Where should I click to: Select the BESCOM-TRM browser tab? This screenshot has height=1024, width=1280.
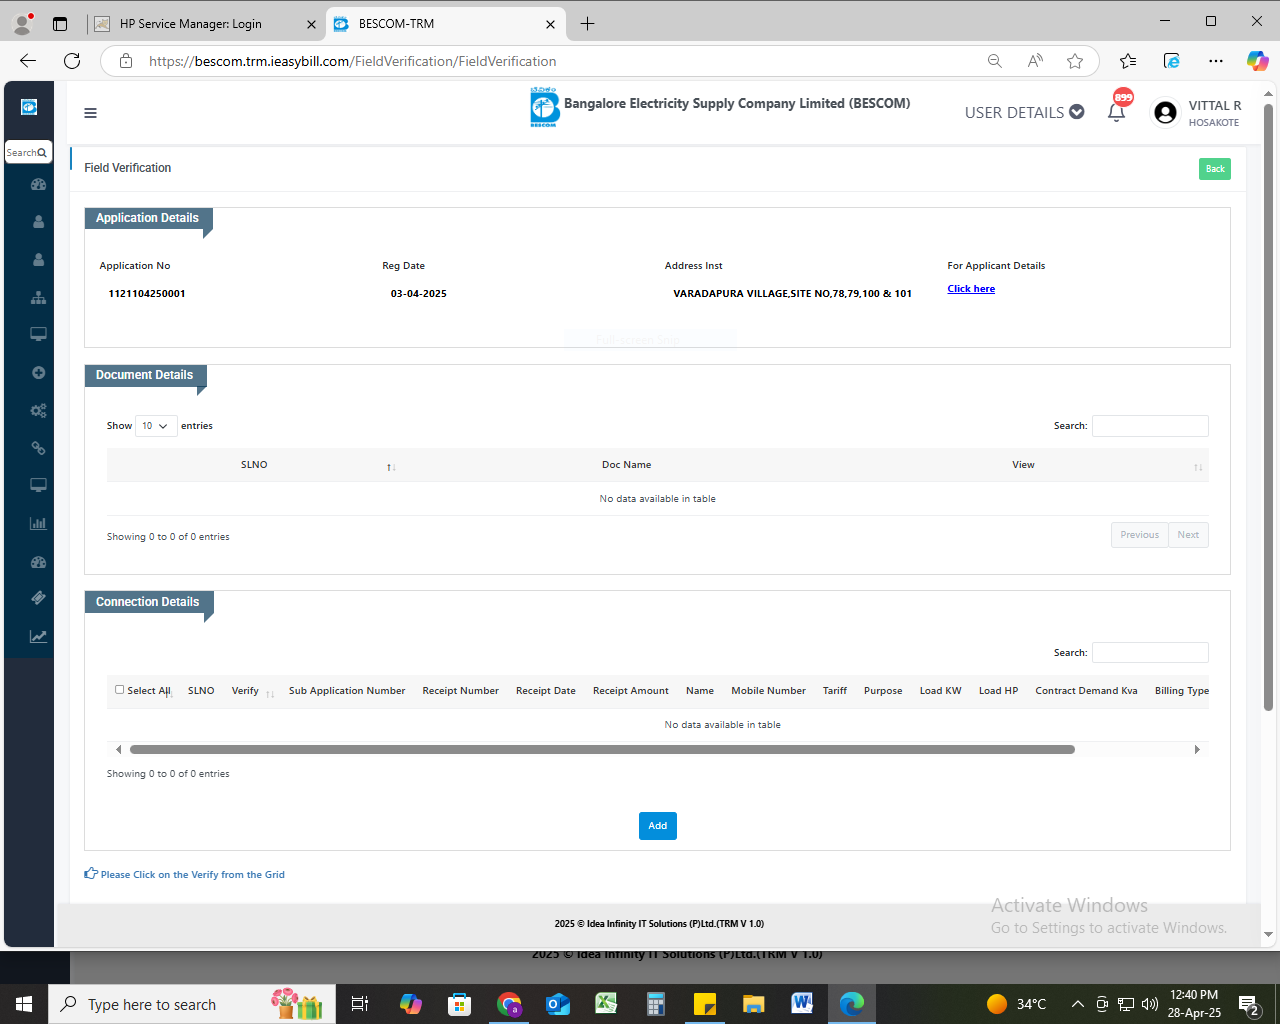click(x=446, y=23)
